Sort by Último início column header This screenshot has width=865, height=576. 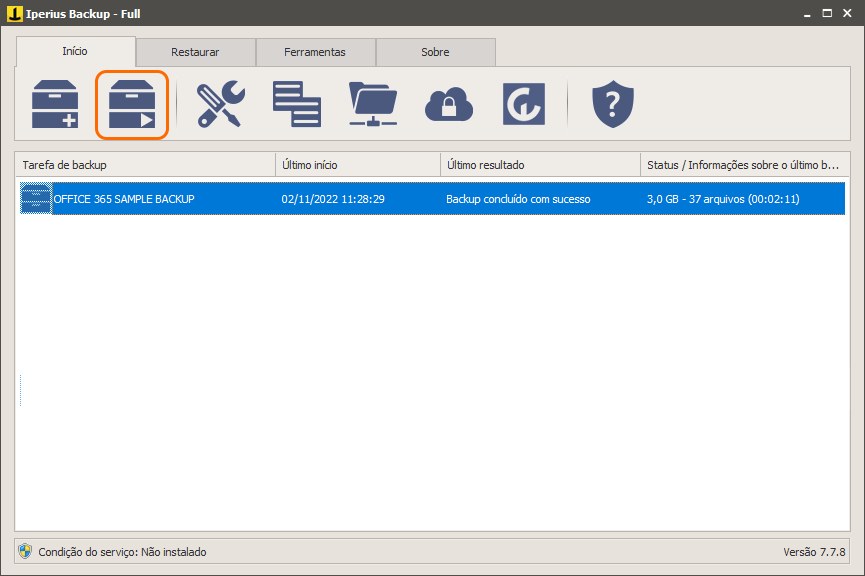click(358, 165)
